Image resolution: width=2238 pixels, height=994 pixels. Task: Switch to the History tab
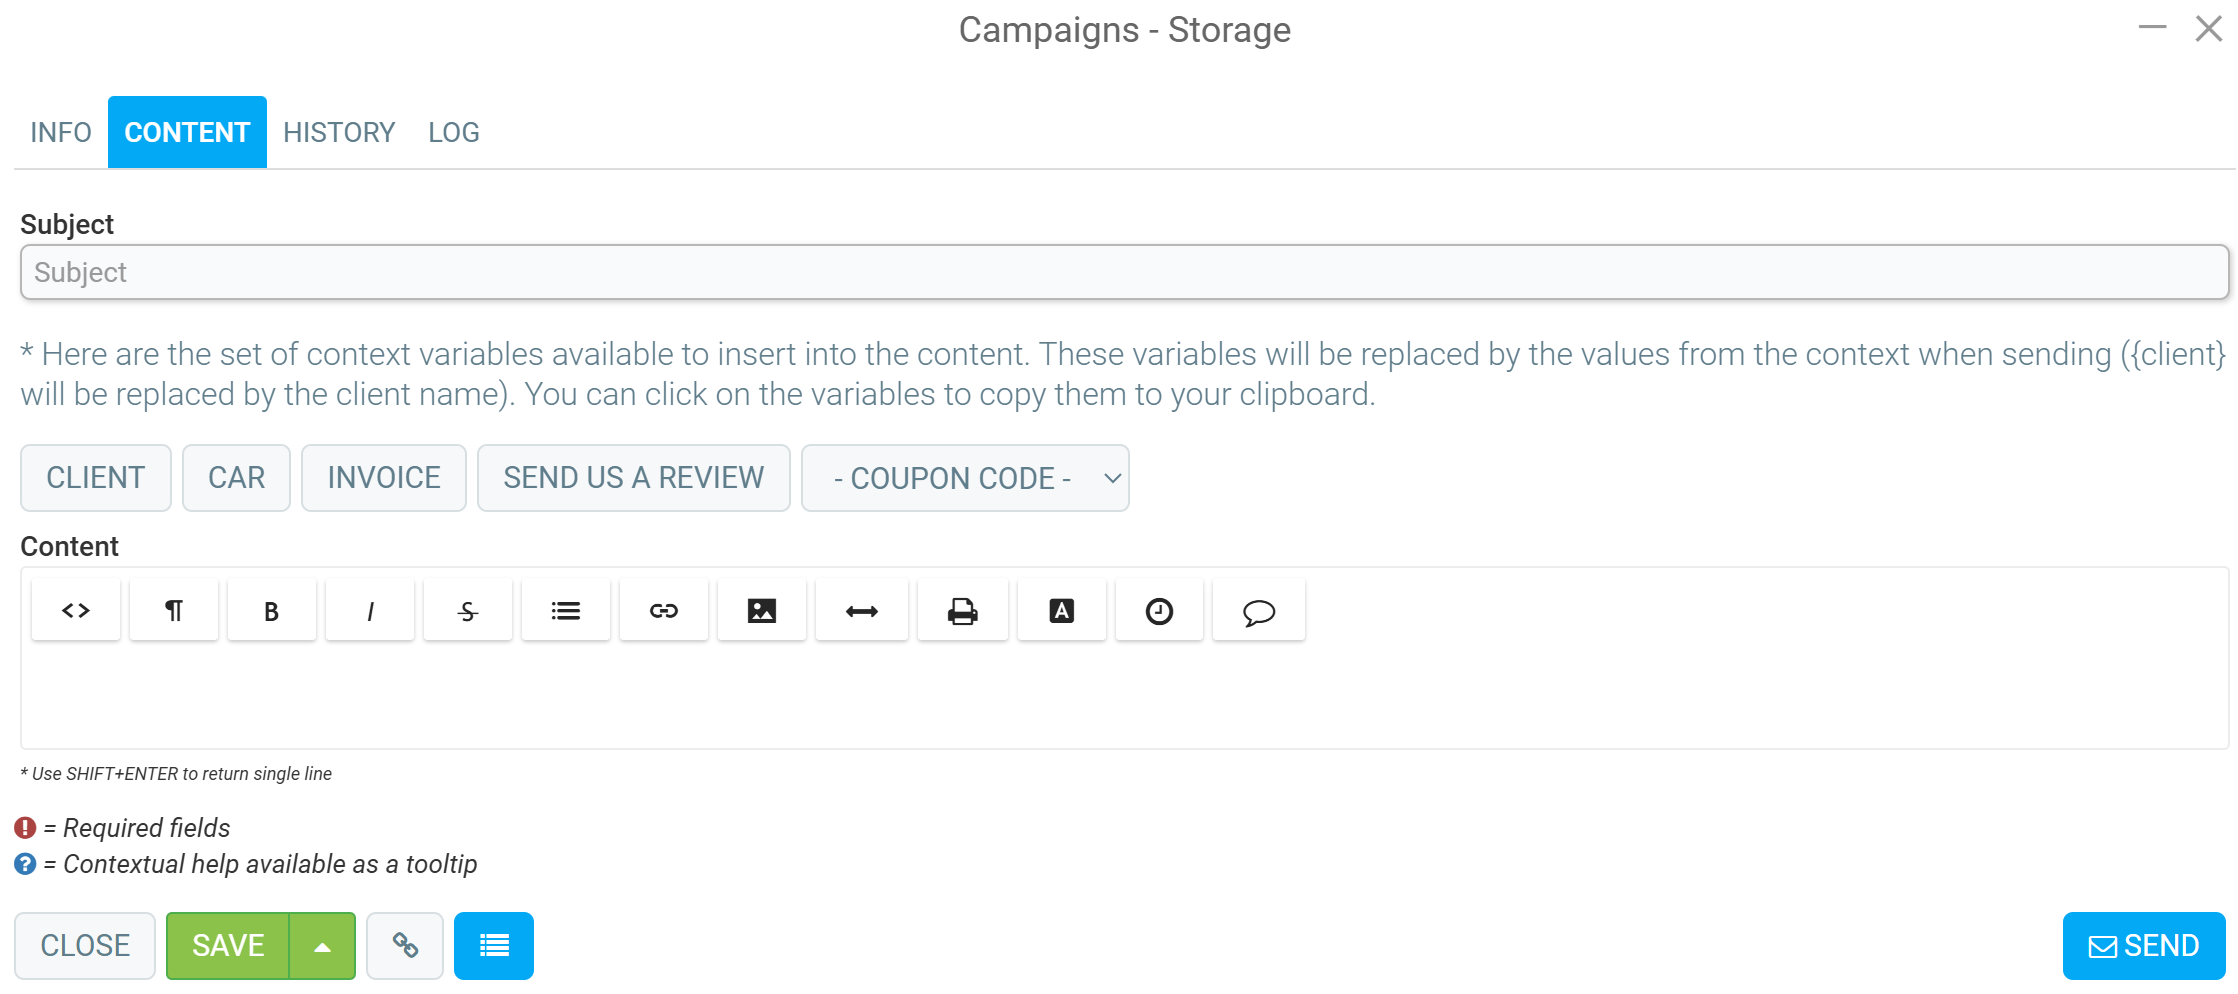point(339,132)
